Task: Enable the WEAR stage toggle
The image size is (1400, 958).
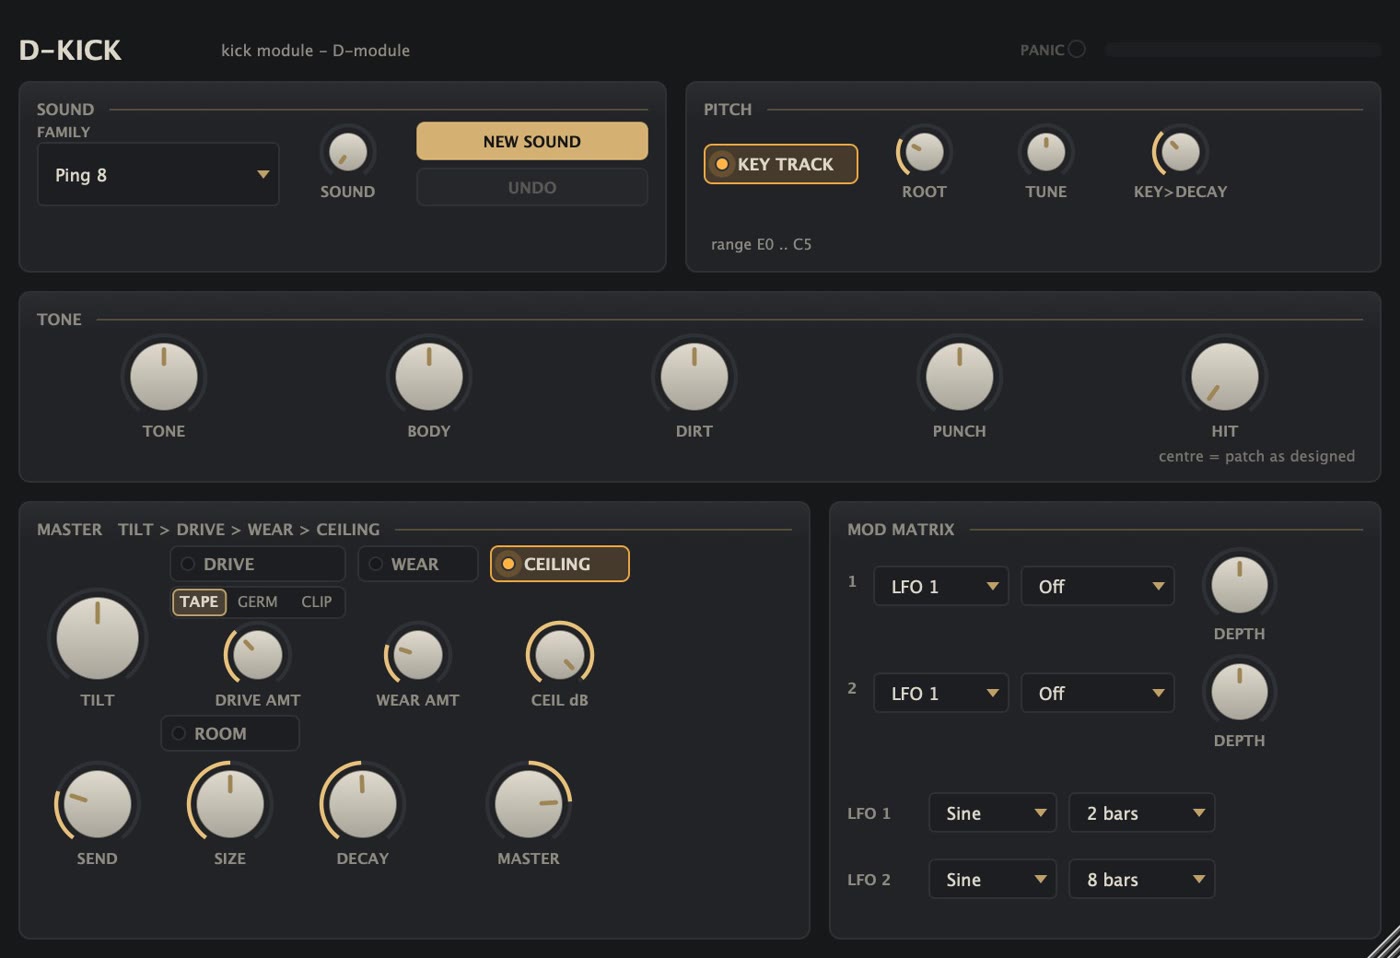Action: click(x=418, y=564)
